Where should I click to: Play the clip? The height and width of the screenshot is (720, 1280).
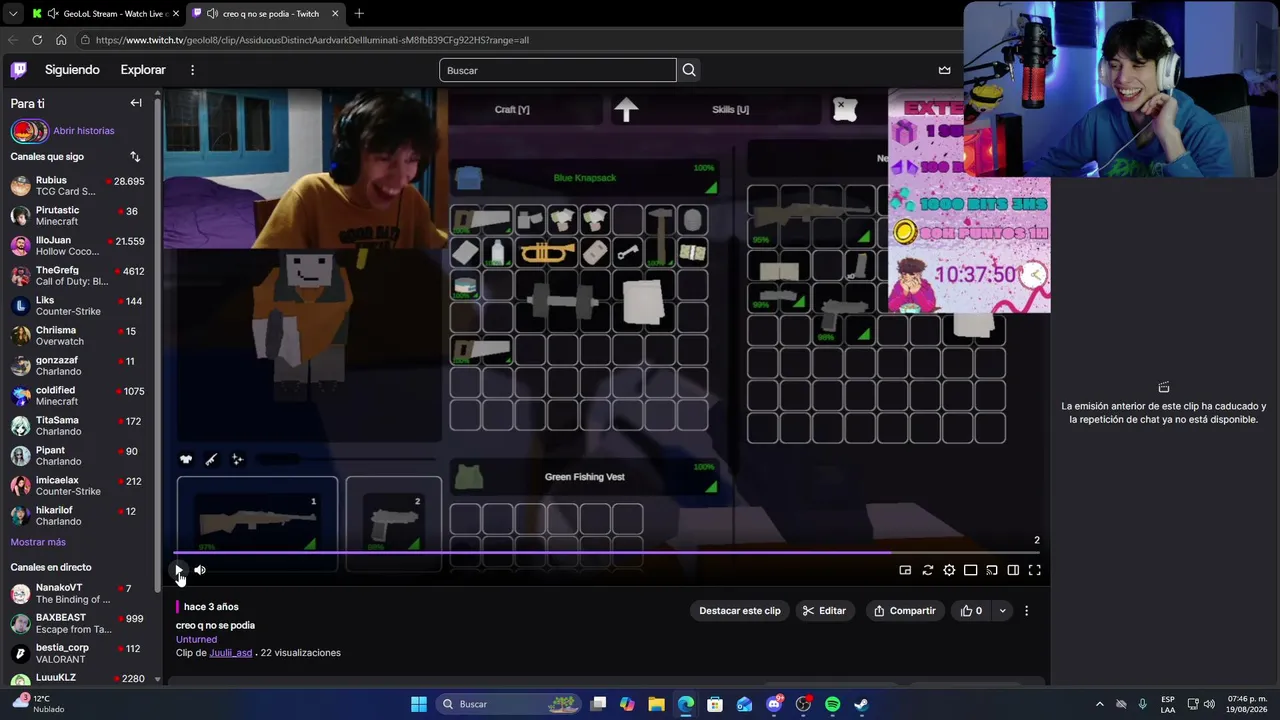[x=179, y=570]
